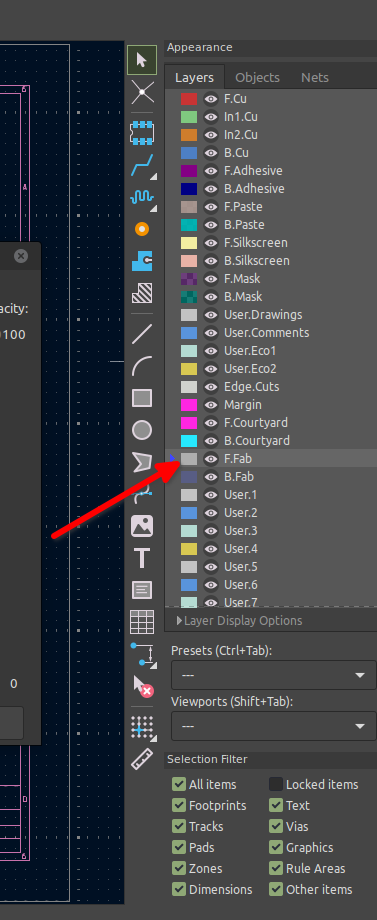
Task: Hide the F.Cu layer
Action: [x=211, y=99]
